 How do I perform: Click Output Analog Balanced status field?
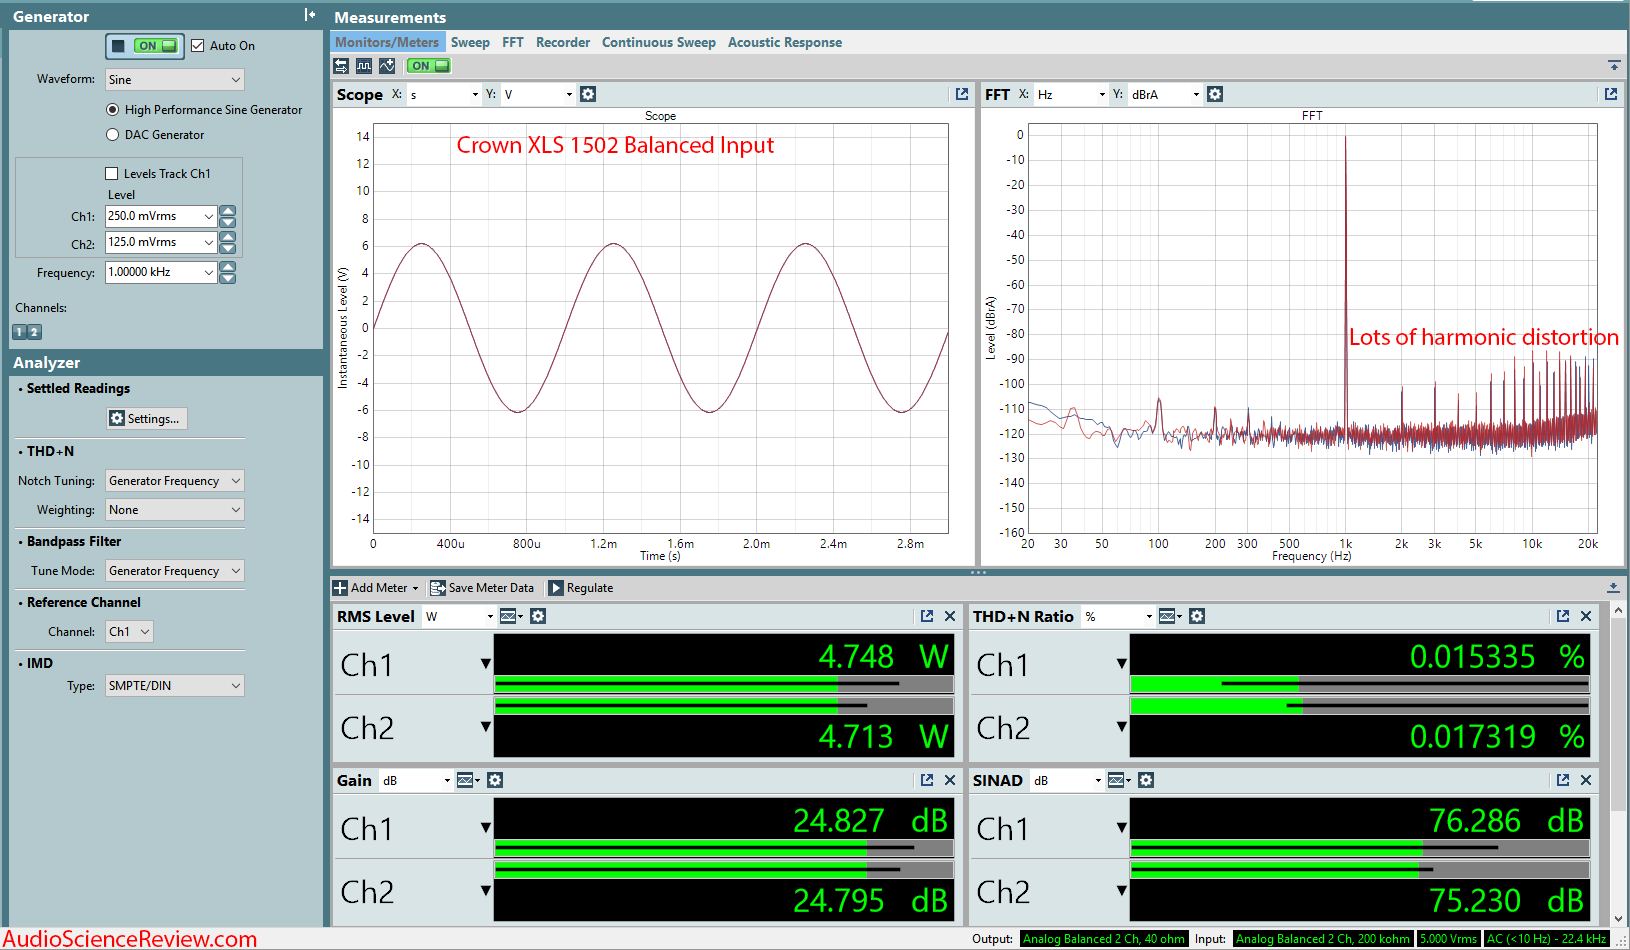point(1103,939)
